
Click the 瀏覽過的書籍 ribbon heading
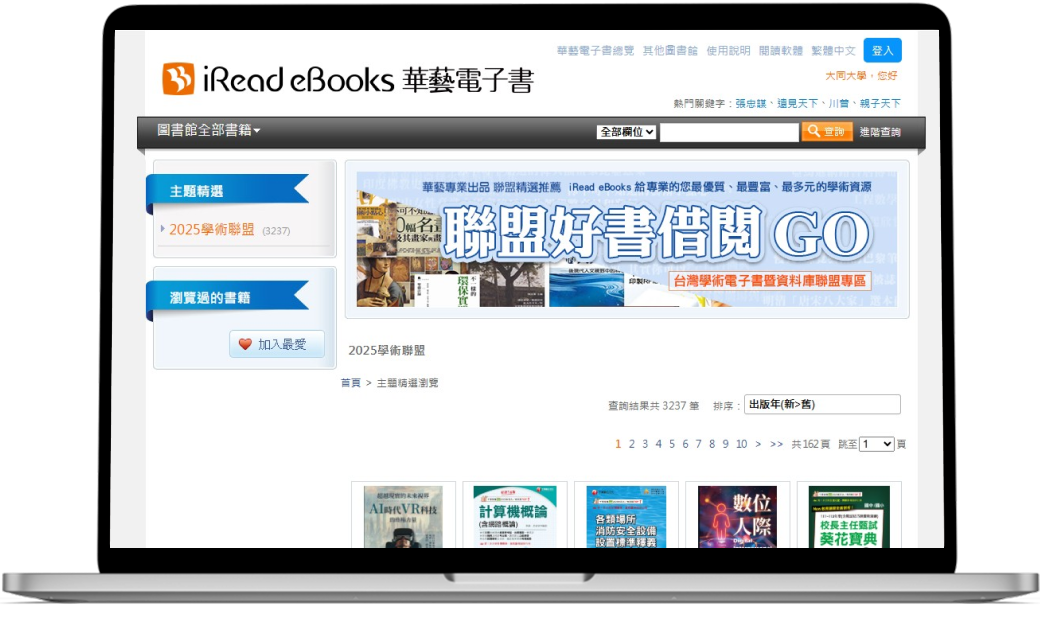coord(228,297)
